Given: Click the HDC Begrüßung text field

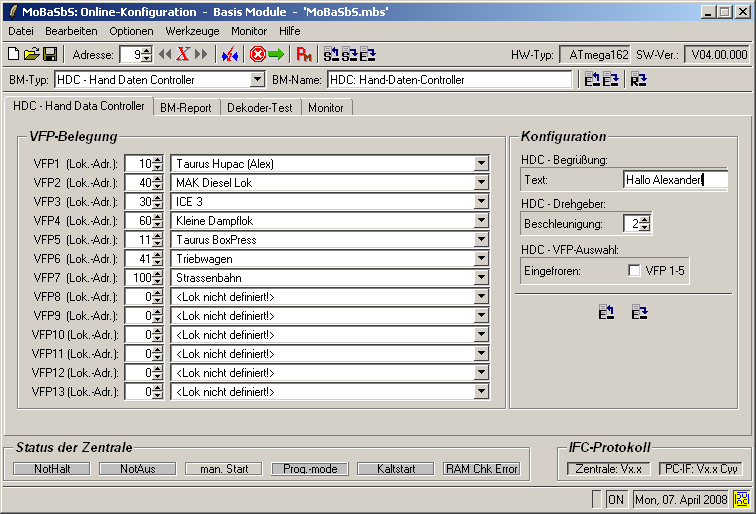Looking at the screenshot, I should coord(674,180).
